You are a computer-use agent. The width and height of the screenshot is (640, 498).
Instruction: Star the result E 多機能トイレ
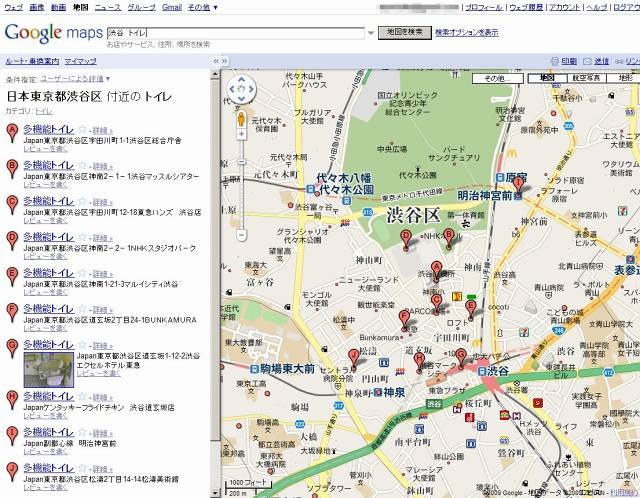pyautogui.click(x=82, y=273)
